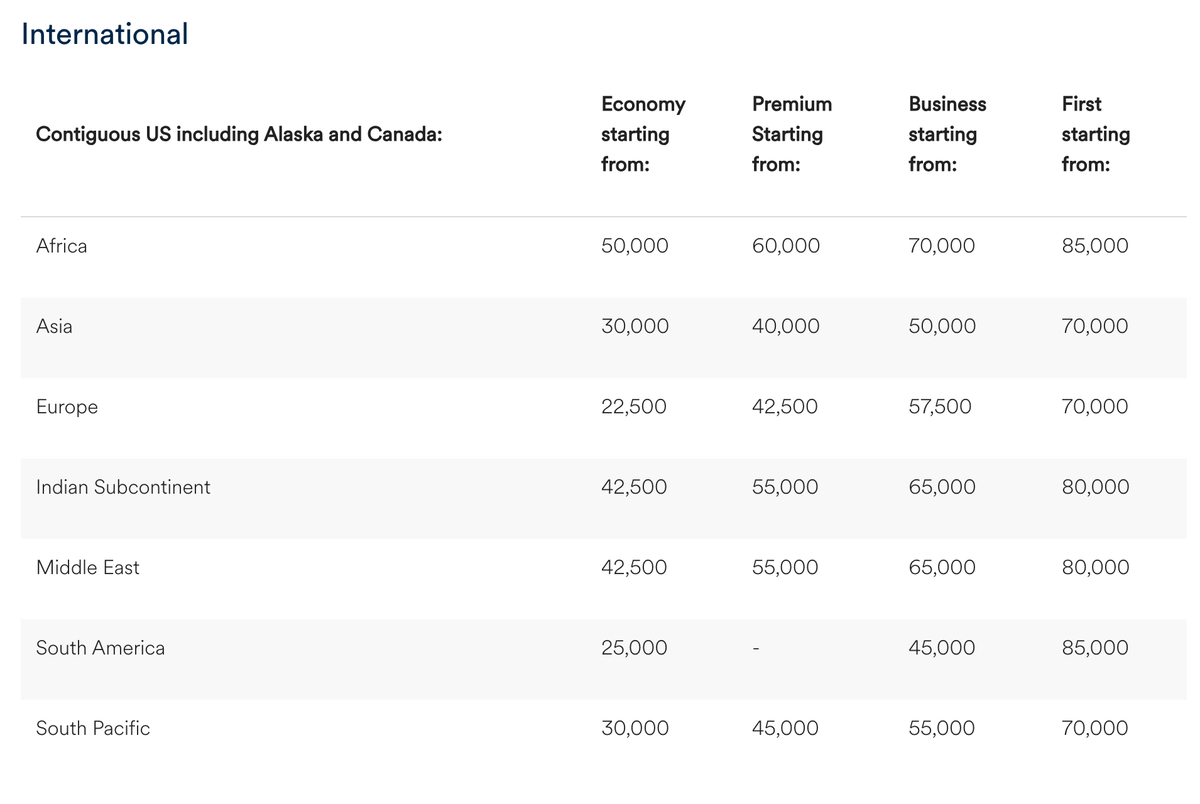Select Europe's Business value of 57,500
Image resolution: width=1200 pixels, height=804 pixels.
coord(940,407)
